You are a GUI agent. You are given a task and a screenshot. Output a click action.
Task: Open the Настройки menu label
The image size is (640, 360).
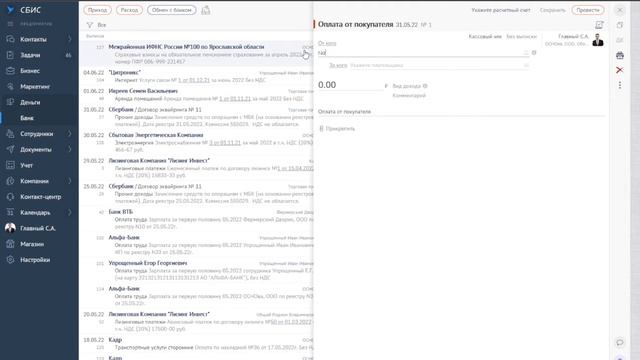coord(35,260)
